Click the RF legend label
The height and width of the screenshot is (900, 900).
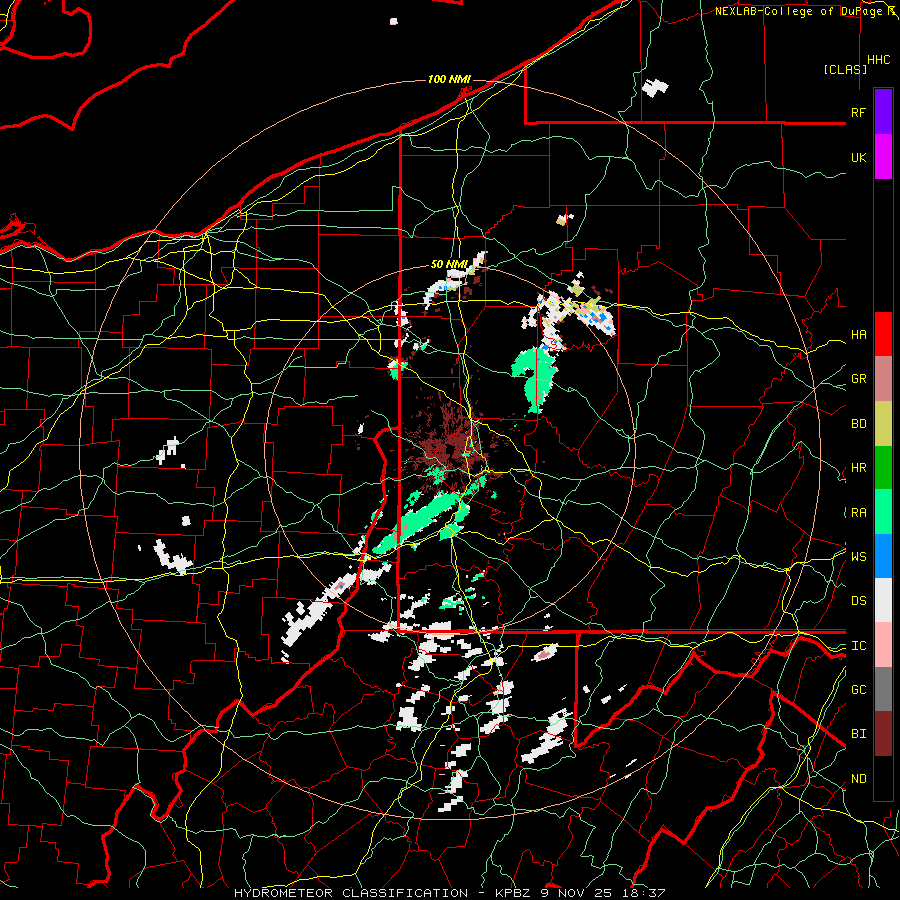click(x=858, y=112)
